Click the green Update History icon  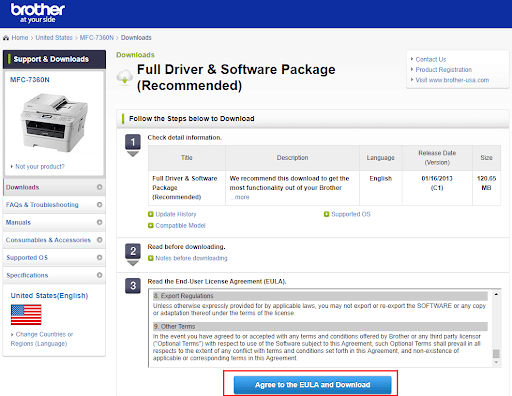point(151,214)
